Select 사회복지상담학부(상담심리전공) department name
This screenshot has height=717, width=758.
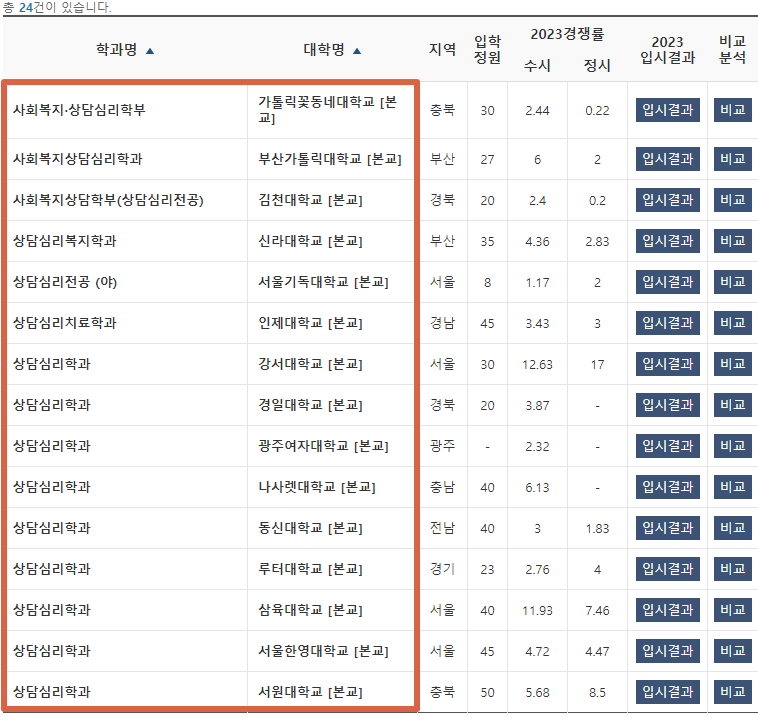click(108, 200)
